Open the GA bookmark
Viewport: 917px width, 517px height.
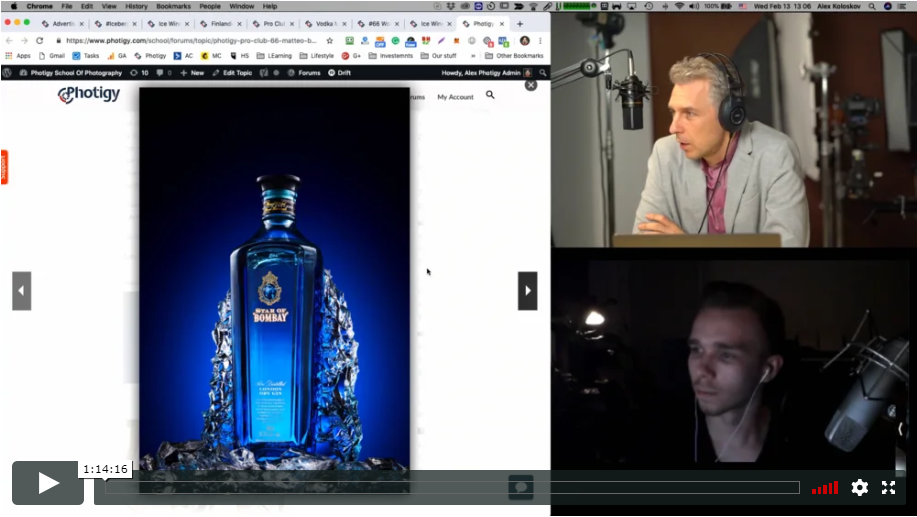click(117, 56)
